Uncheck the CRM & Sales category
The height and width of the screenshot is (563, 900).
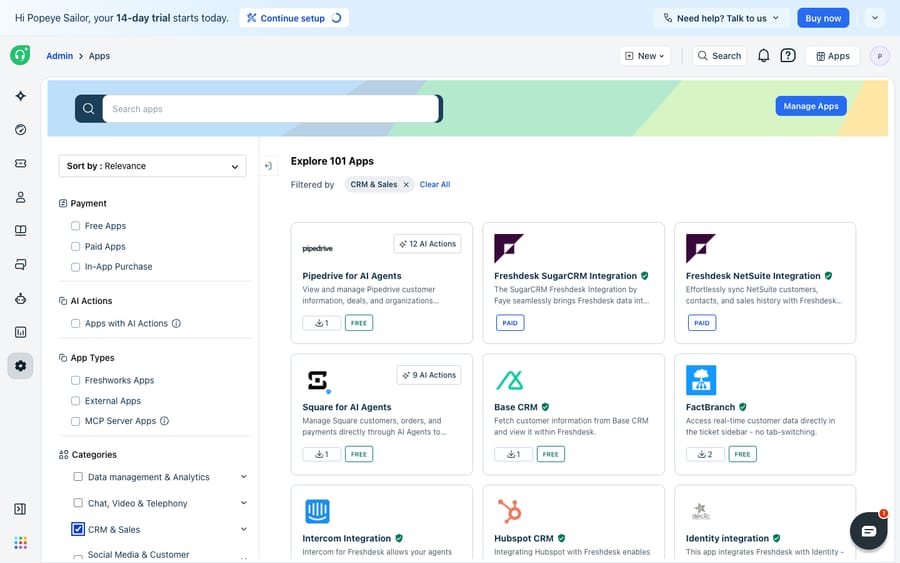click(x=78, y=529)
